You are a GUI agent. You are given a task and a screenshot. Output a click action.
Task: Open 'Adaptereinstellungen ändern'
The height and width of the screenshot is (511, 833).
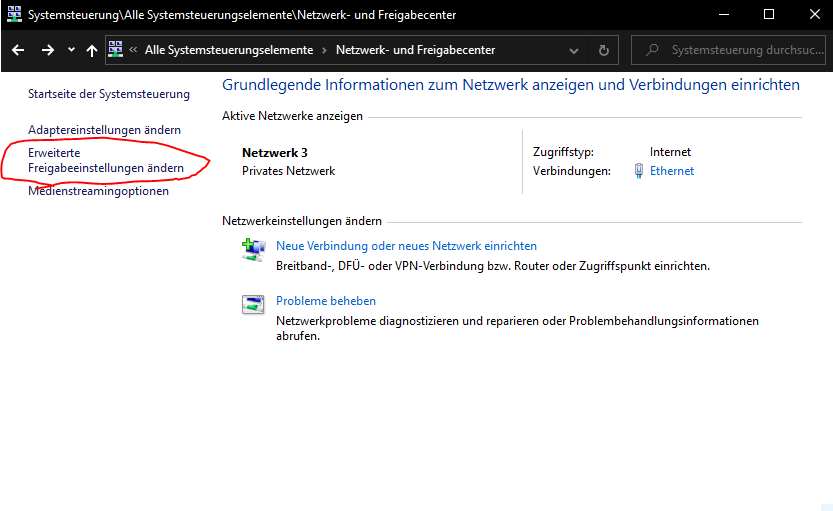click(x=104, y=130)
